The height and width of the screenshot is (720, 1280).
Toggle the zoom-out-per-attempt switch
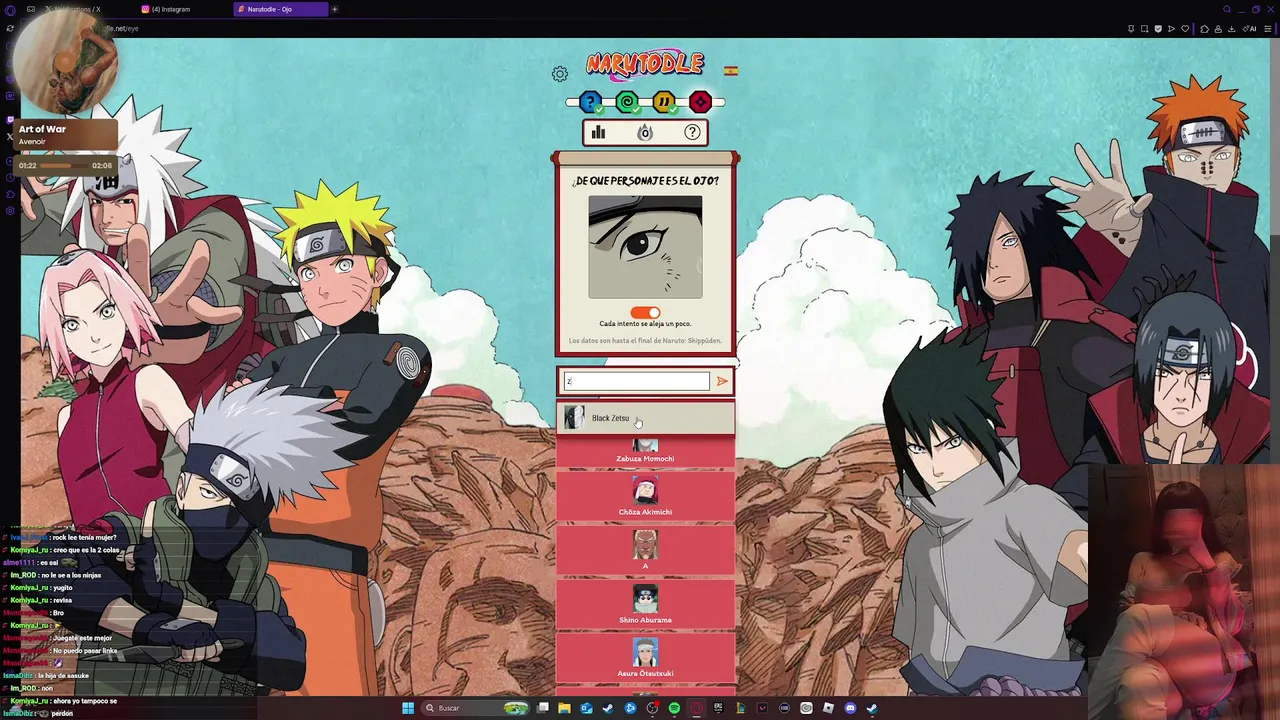click(x=645, y=312)
